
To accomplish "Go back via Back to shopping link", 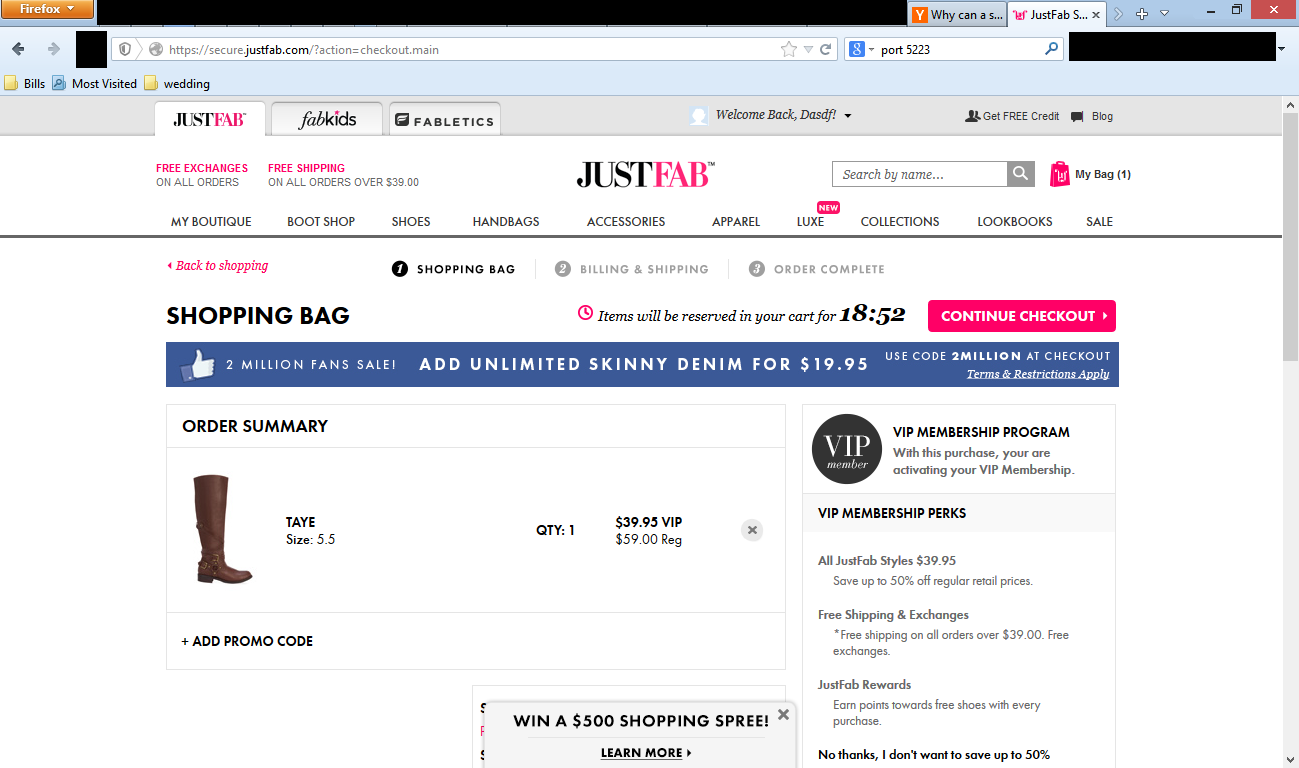I will click(218, 266).
